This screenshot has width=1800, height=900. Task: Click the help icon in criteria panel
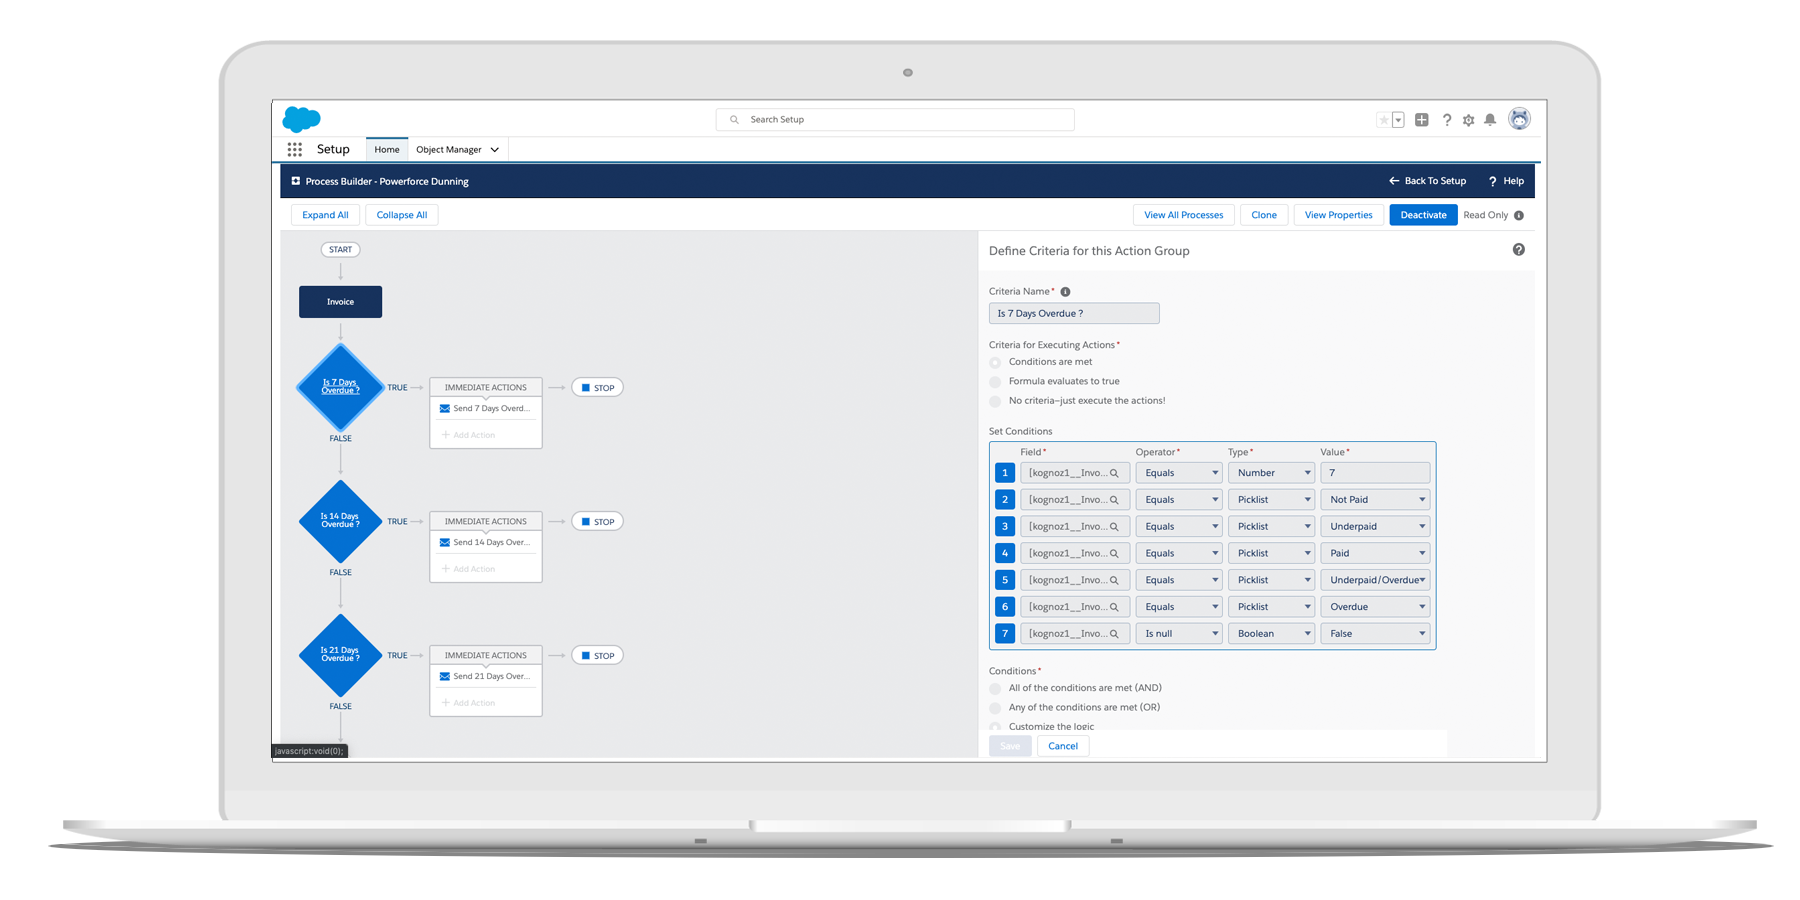pyautogui.click(x=1518, y=250)
